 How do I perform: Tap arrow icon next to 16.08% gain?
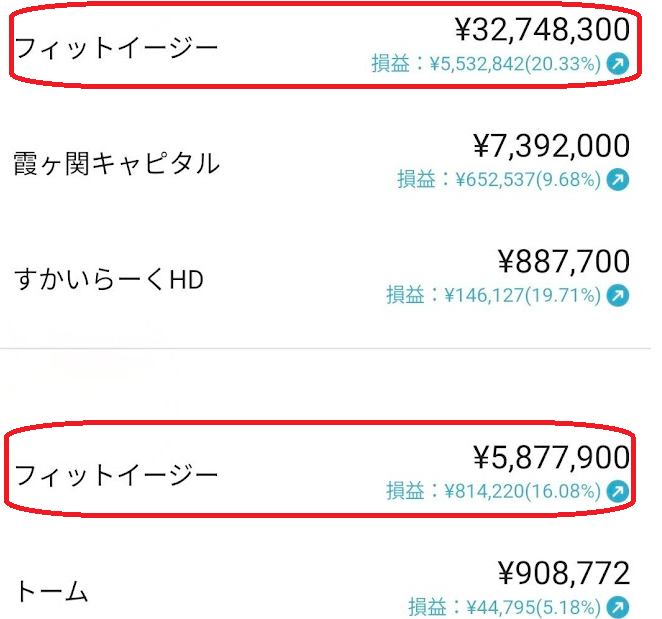(618, 491)
